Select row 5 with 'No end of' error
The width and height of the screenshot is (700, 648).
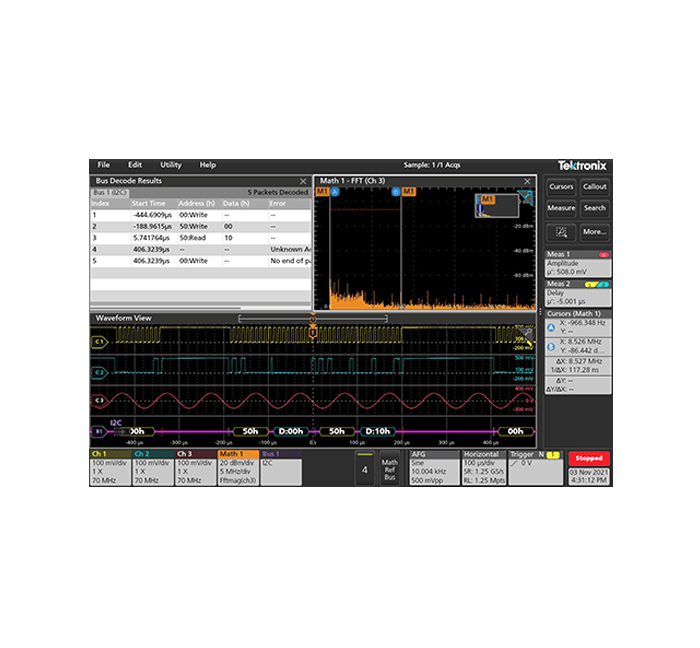pos(200,261)
